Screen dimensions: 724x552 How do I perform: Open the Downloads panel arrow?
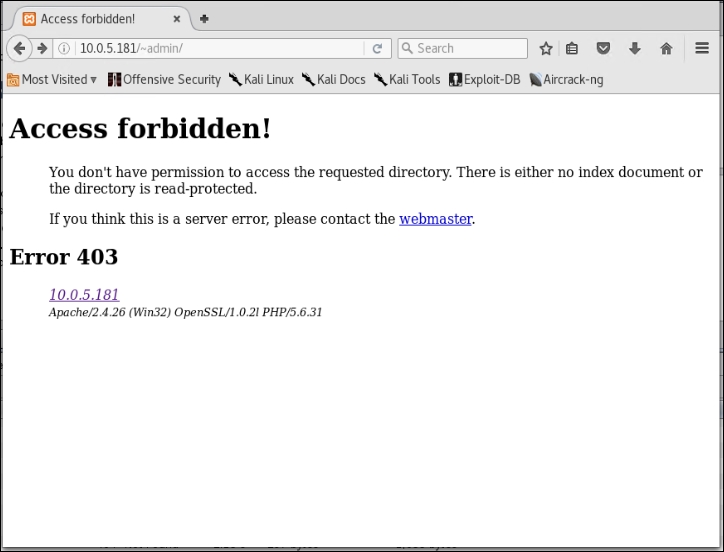click(634, 48)
